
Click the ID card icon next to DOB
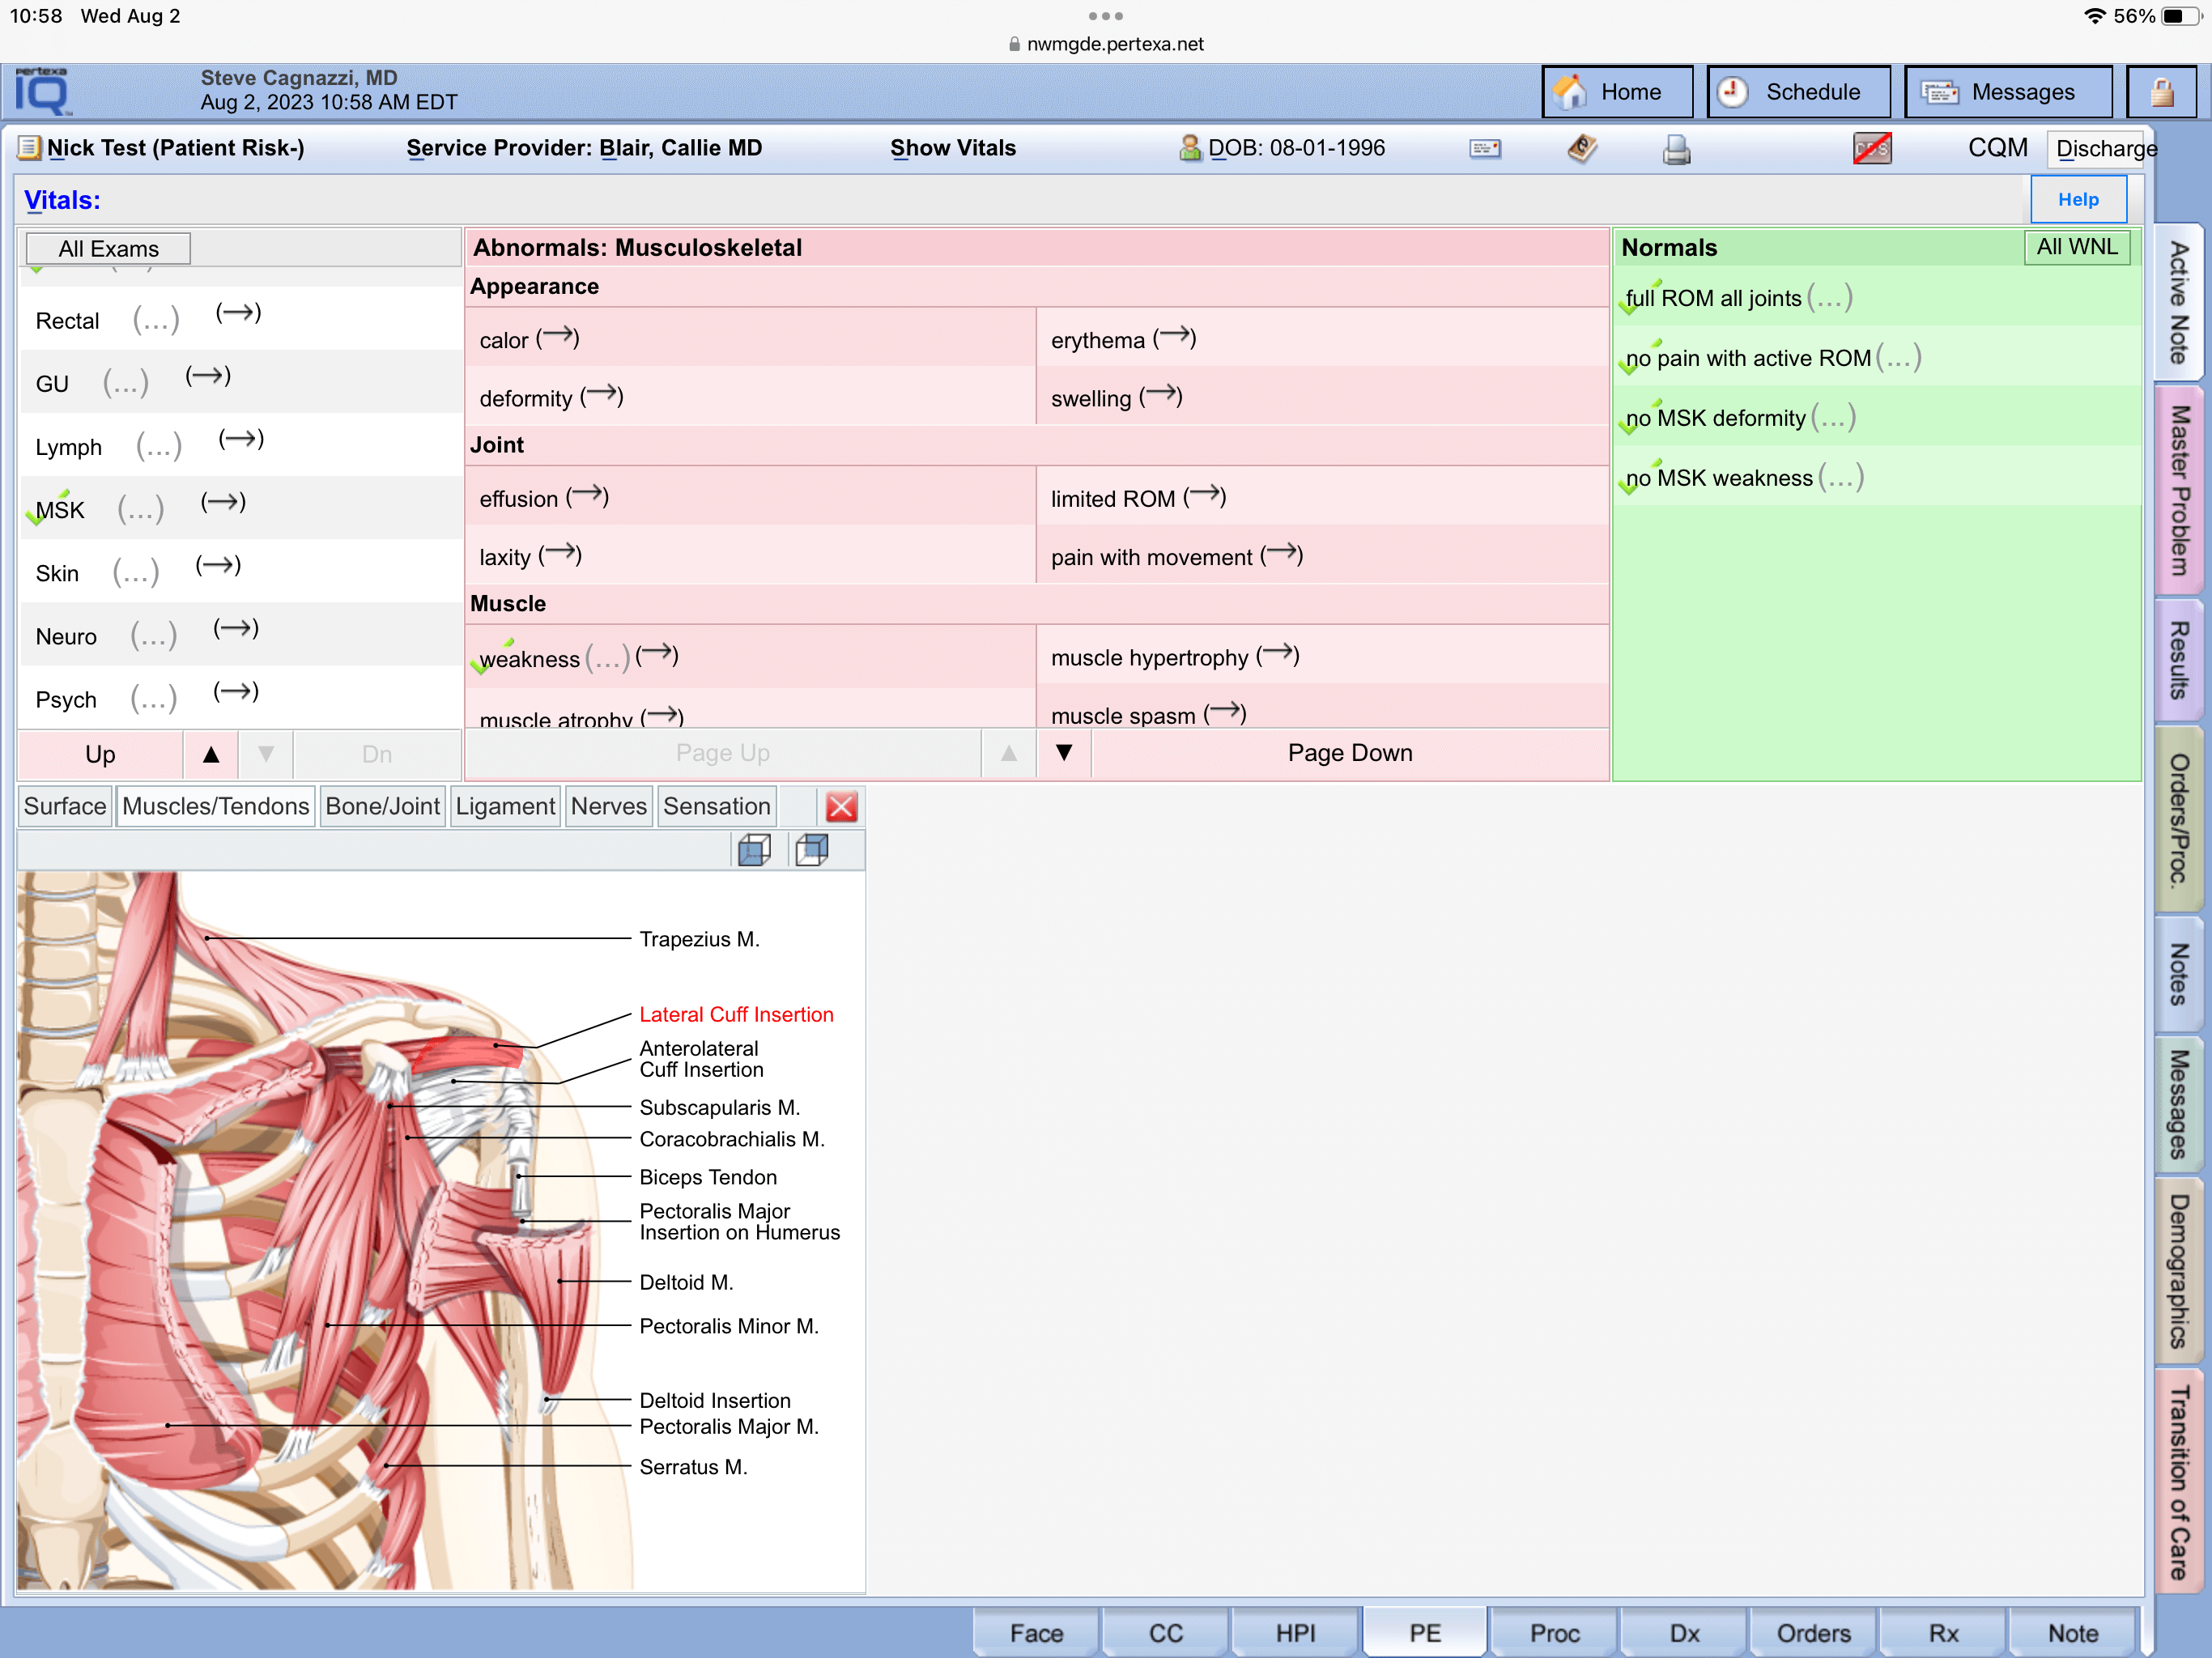point(1484,149)
